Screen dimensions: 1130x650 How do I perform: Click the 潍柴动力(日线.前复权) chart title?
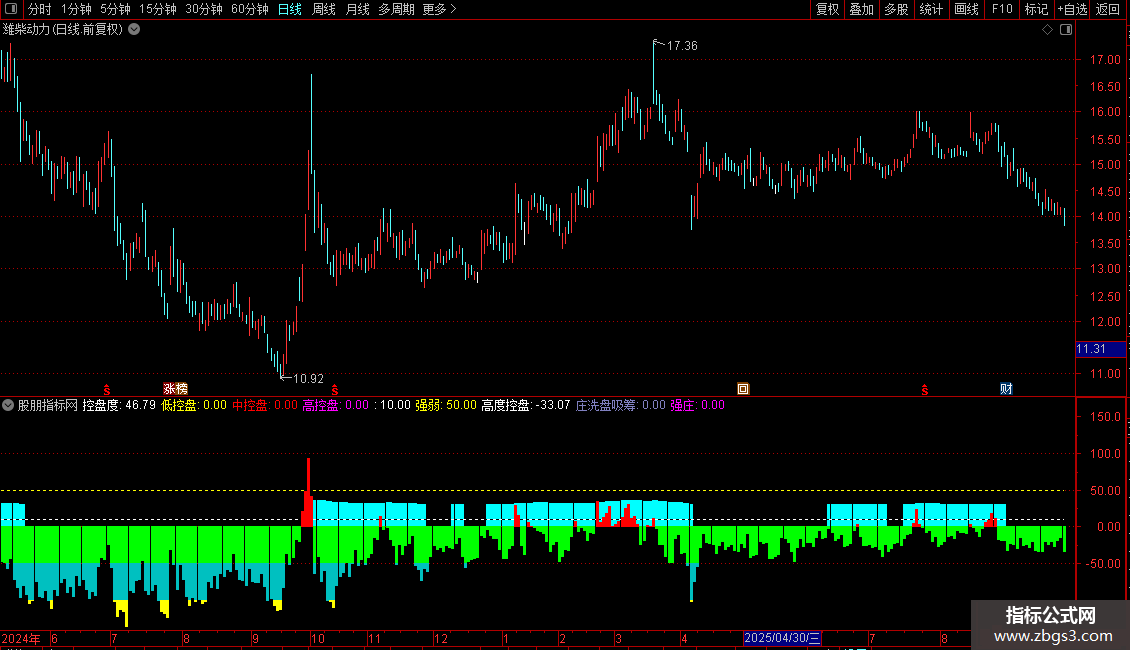pos(63,29)
